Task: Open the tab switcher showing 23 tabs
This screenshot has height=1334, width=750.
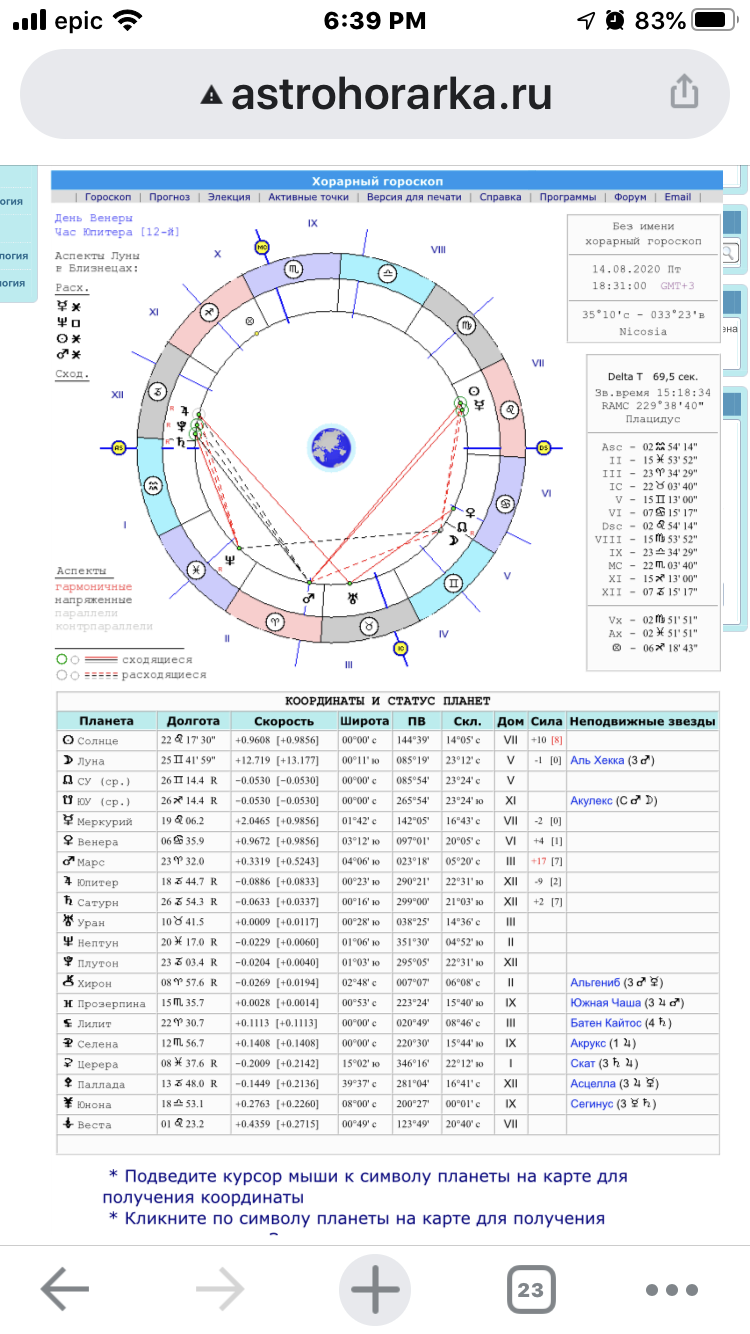Action: (530, 1289)
